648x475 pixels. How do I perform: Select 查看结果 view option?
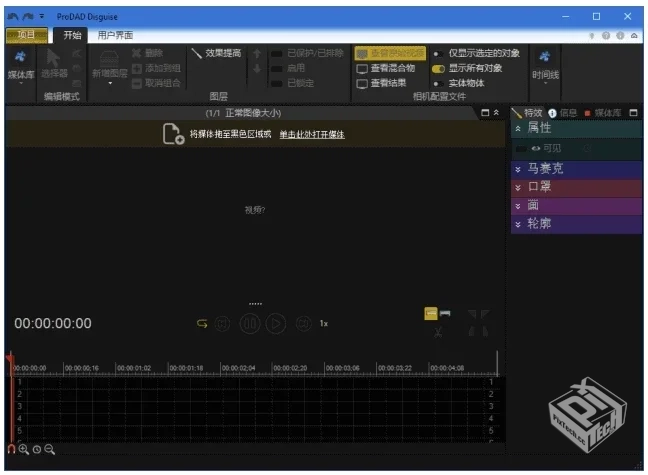381,84
